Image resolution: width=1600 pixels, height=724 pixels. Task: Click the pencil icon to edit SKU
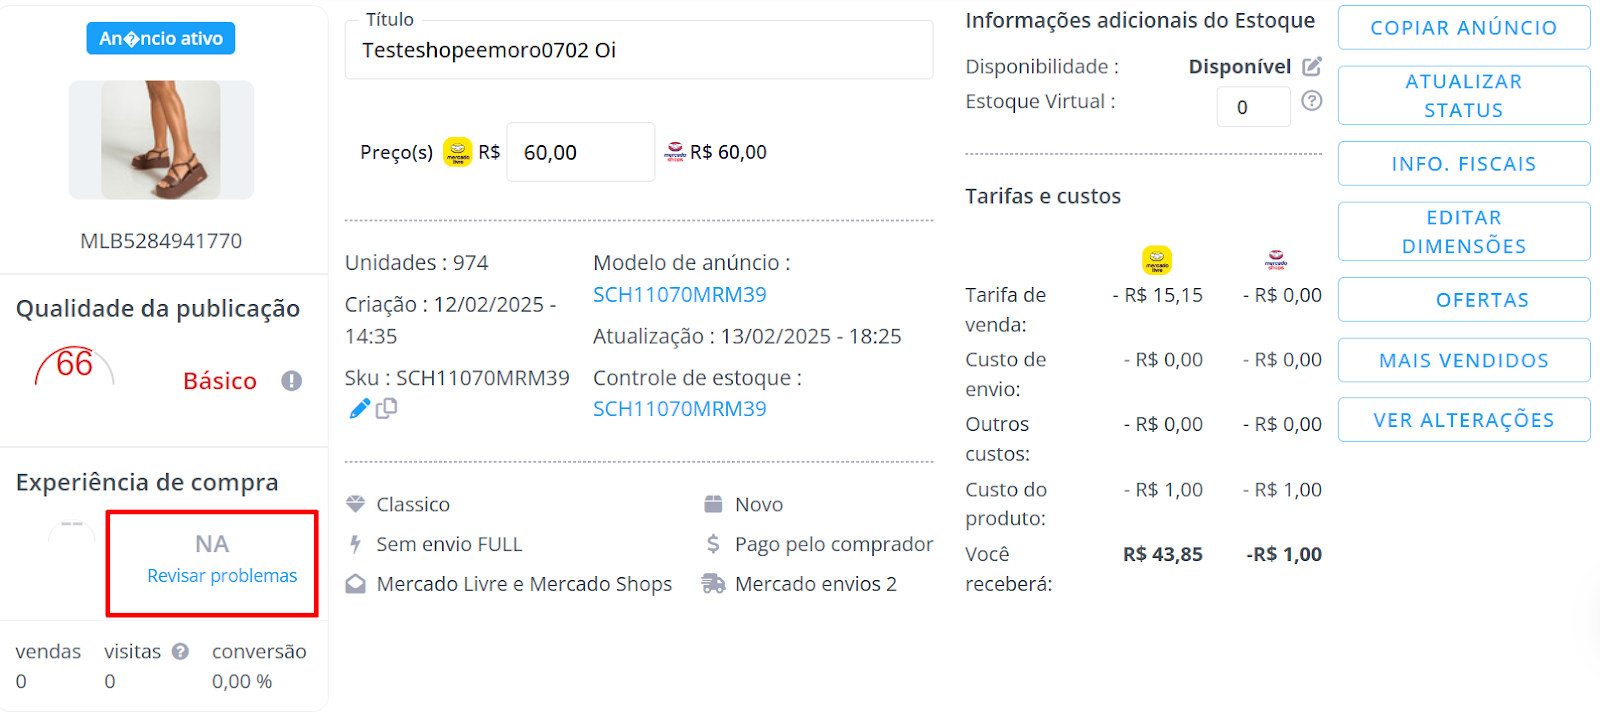tap(359, 408)
